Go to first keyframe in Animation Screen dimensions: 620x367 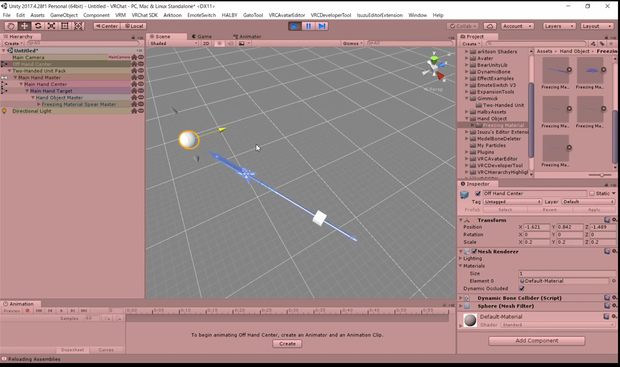point(39,311)
